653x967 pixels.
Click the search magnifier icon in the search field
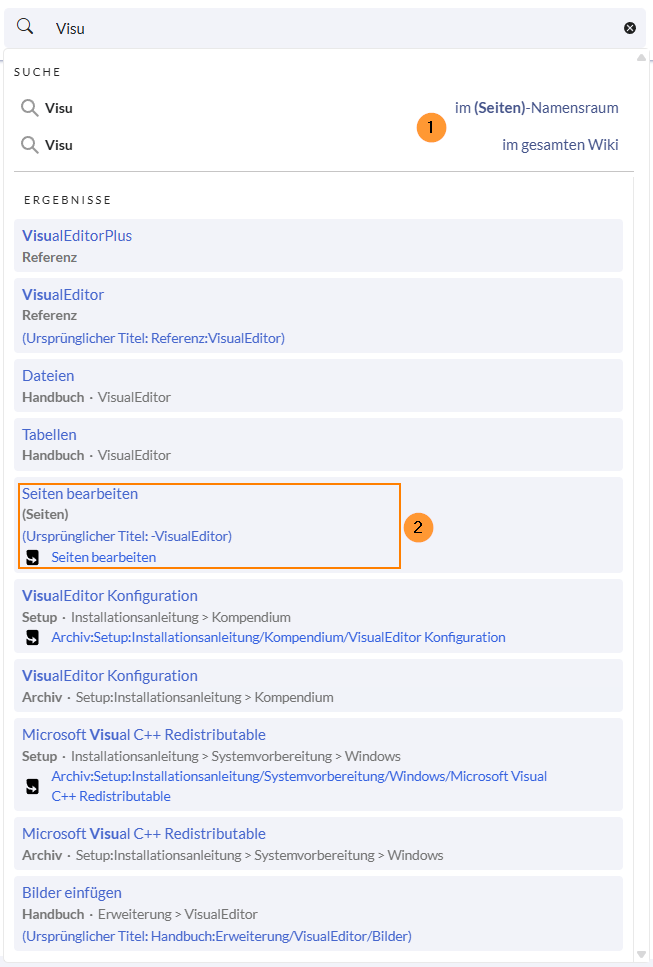pyautogui.click(x=25, y=27)
